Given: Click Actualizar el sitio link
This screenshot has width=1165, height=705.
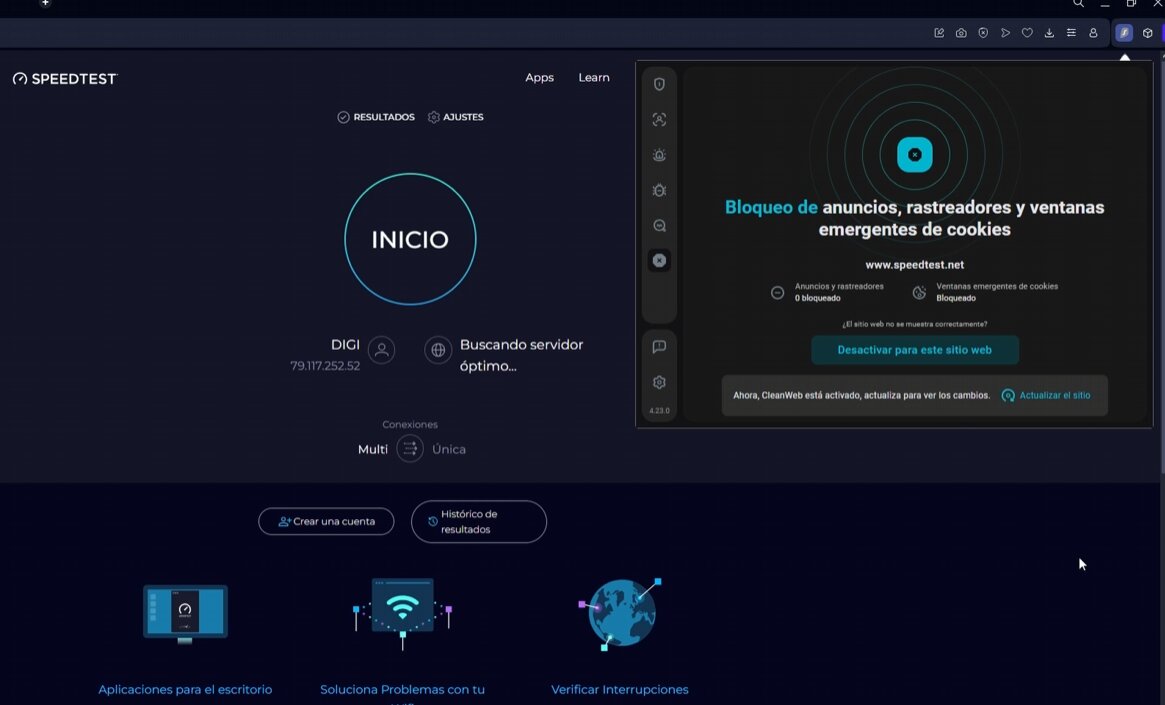Looking at the screenshot, I should (x=1047, y=396).
